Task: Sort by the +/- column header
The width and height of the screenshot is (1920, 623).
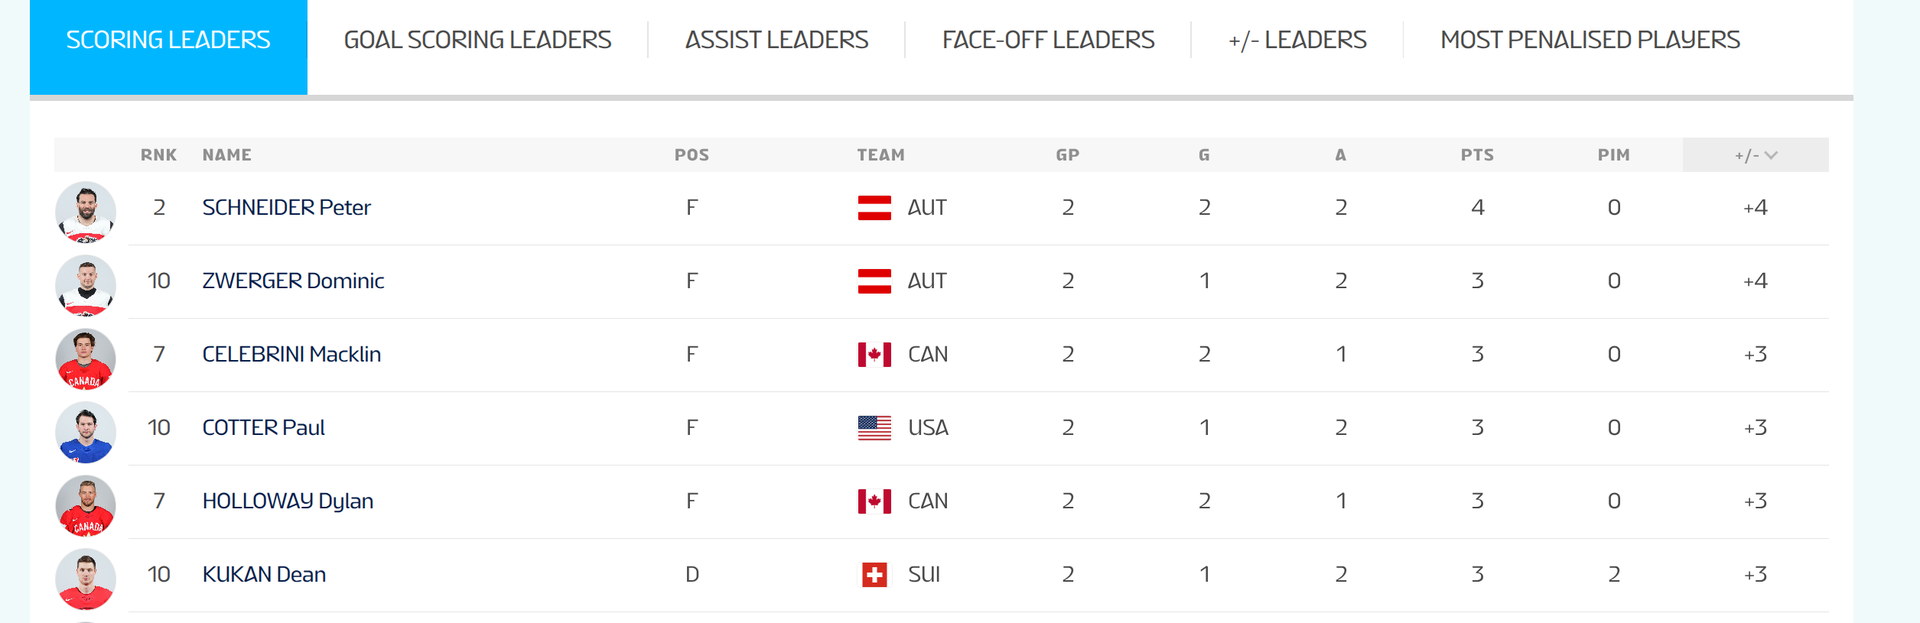Action: point(1755,155)
